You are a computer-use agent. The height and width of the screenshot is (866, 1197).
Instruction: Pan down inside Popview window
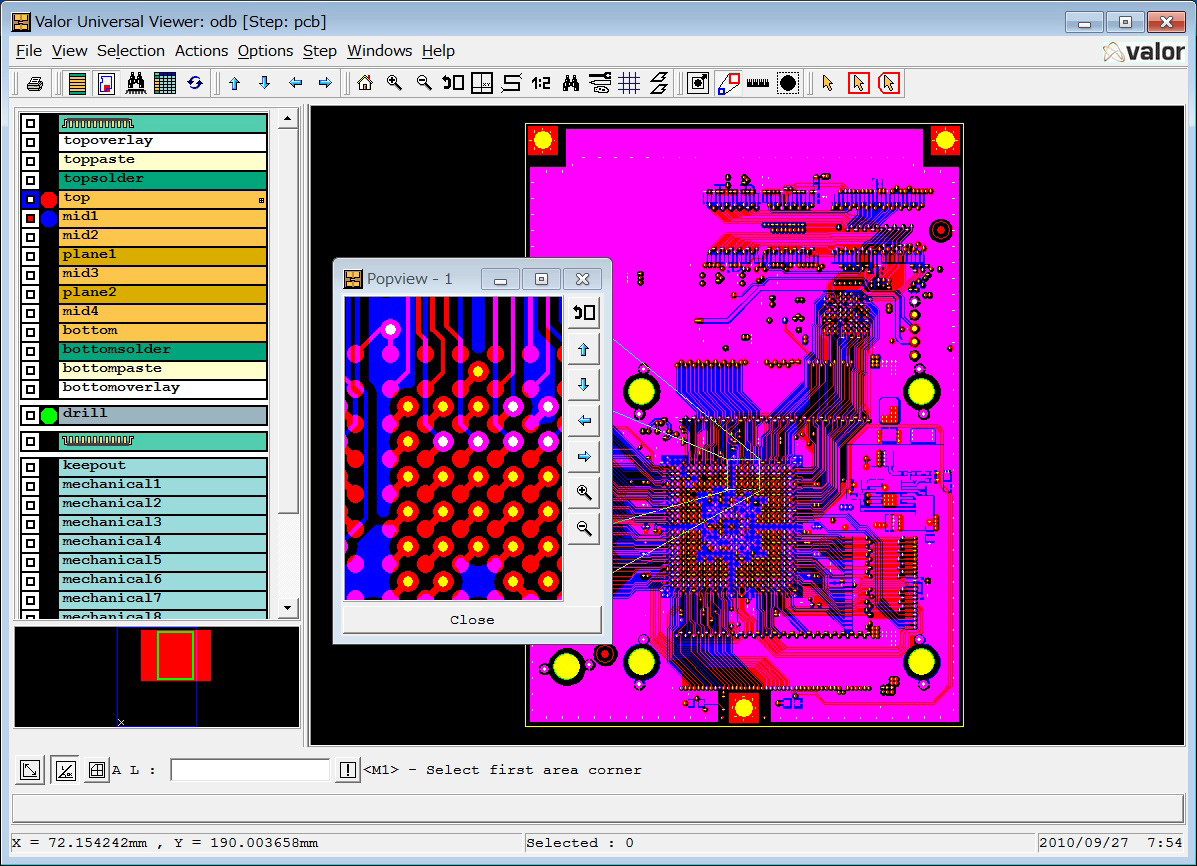584,385
